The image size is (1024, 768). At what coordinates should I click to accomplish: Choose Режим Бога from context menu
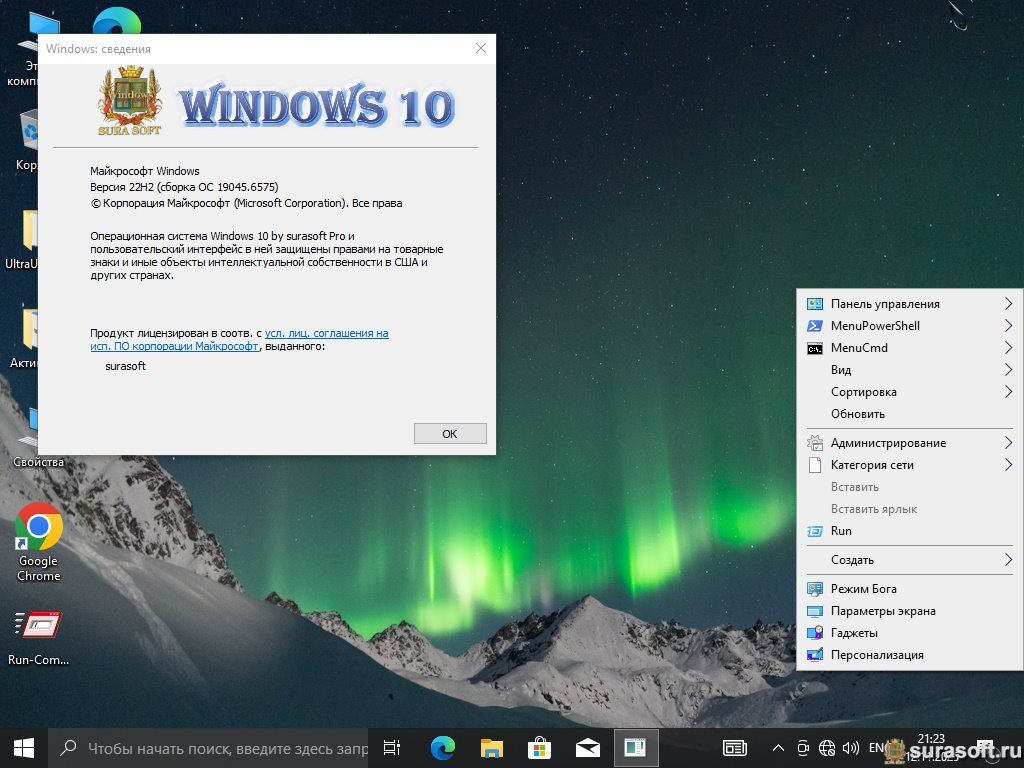point(863,589)
